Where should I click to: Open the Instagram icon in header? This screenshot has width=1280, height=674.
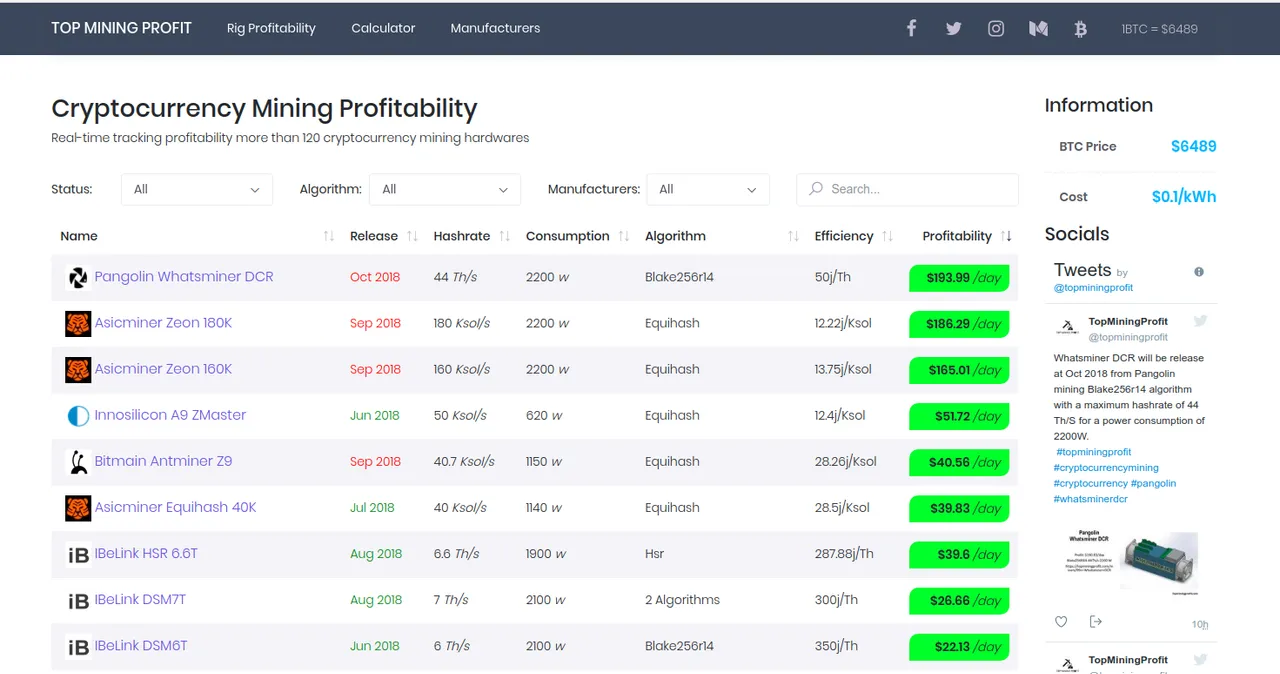pyautogui.click(x=996, y=28)
